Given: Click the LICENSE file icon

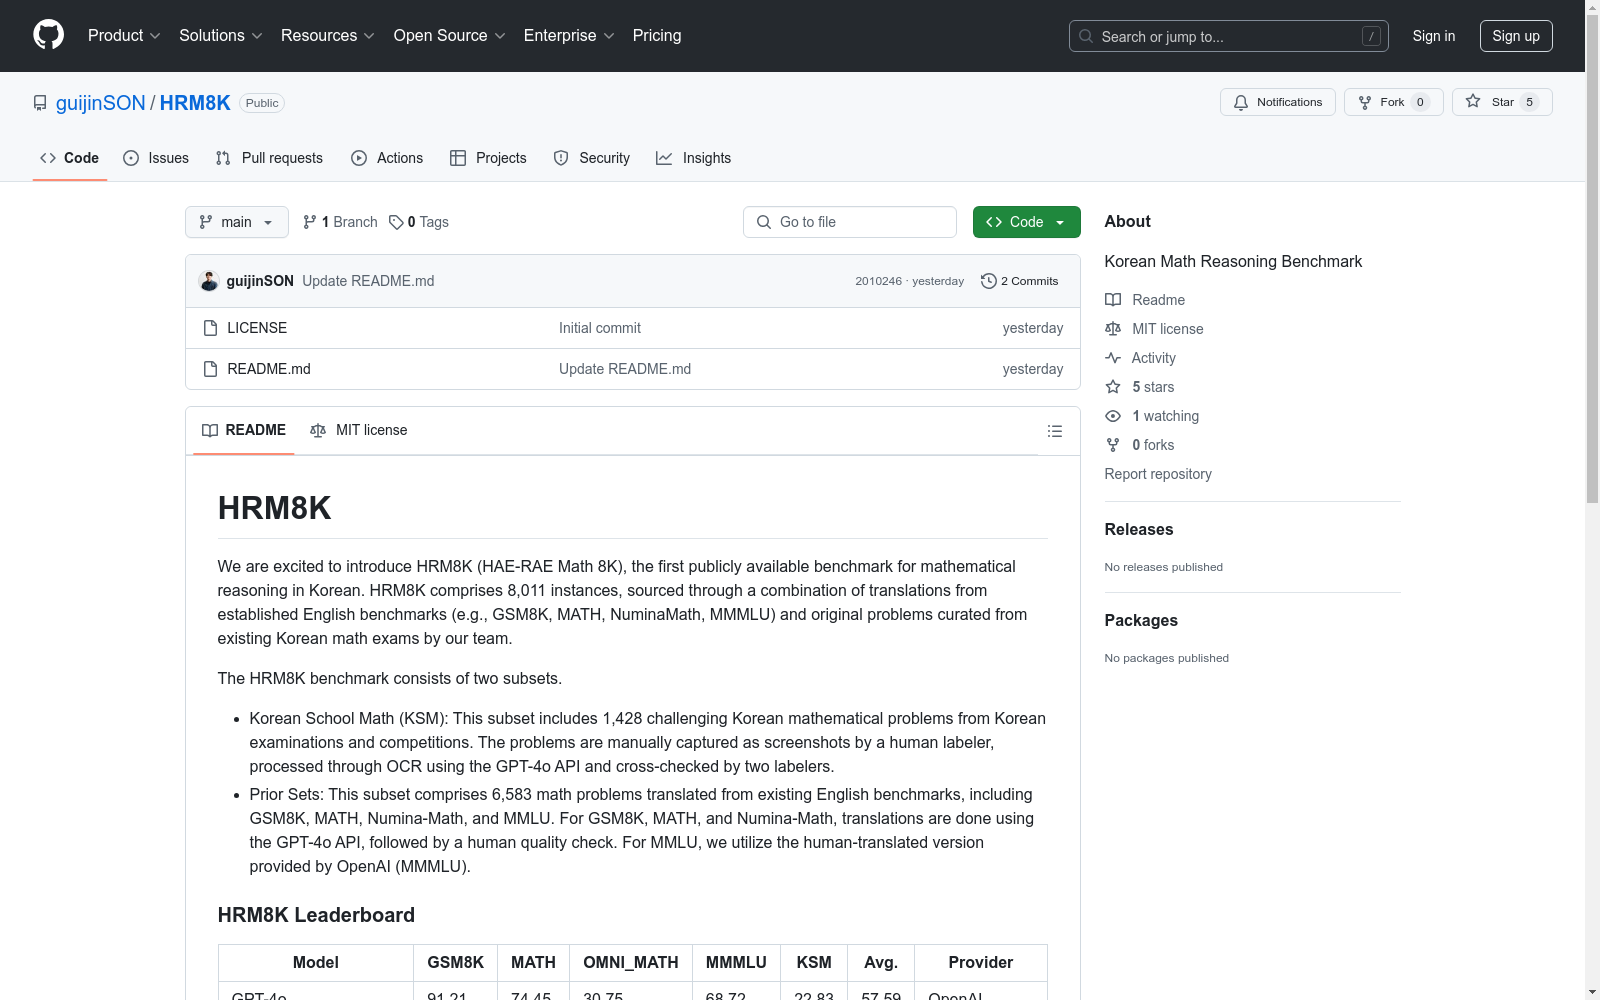Looking at the screenshot, I should [210, 328].
